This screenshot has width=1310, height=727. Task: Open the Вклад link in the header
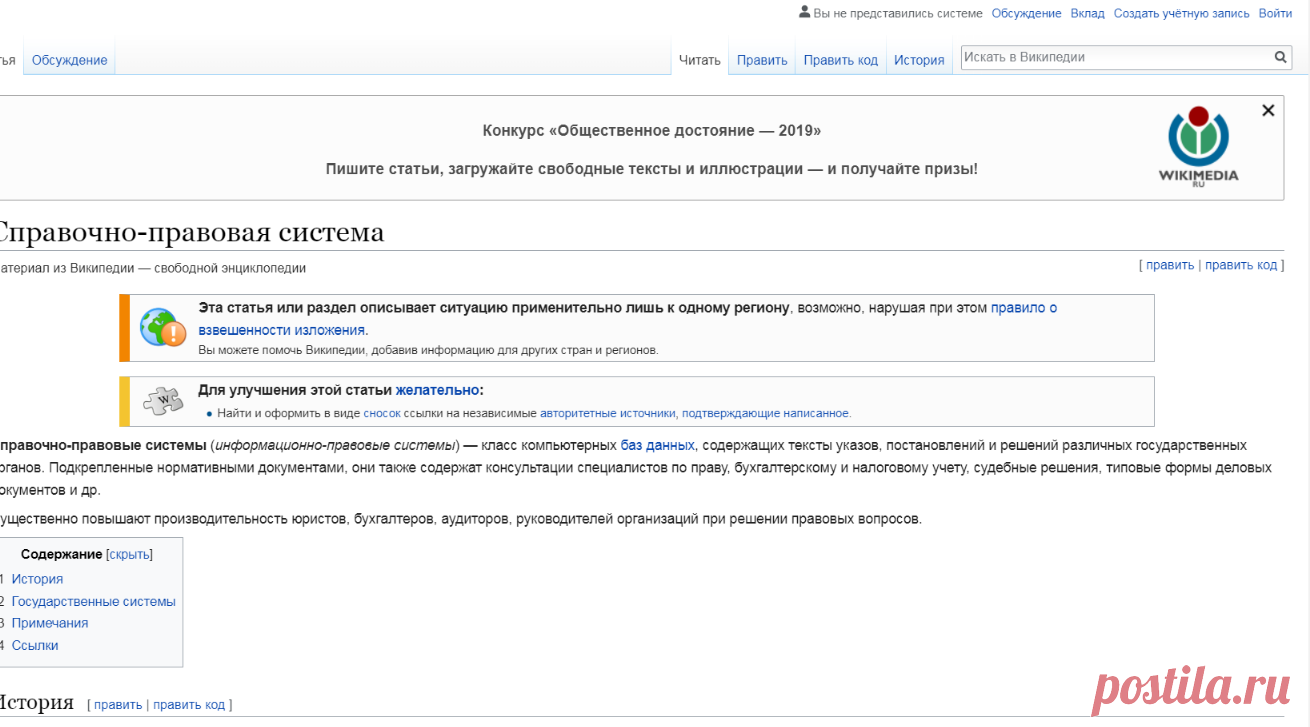(x=1087, y=13)
